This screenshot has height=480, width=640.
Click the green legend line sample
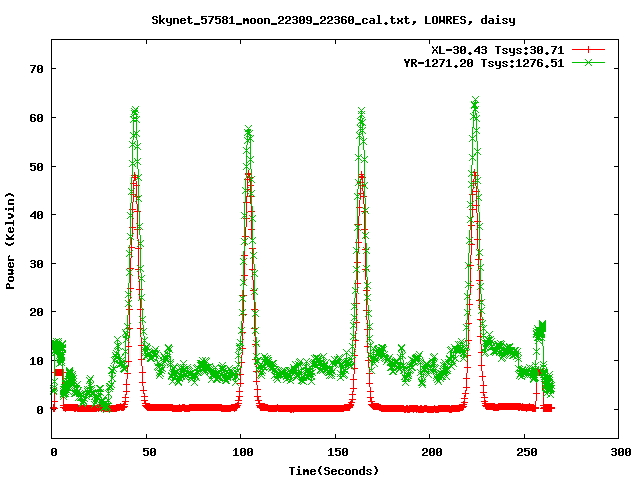pyautogui.click(x=588, y=62)
